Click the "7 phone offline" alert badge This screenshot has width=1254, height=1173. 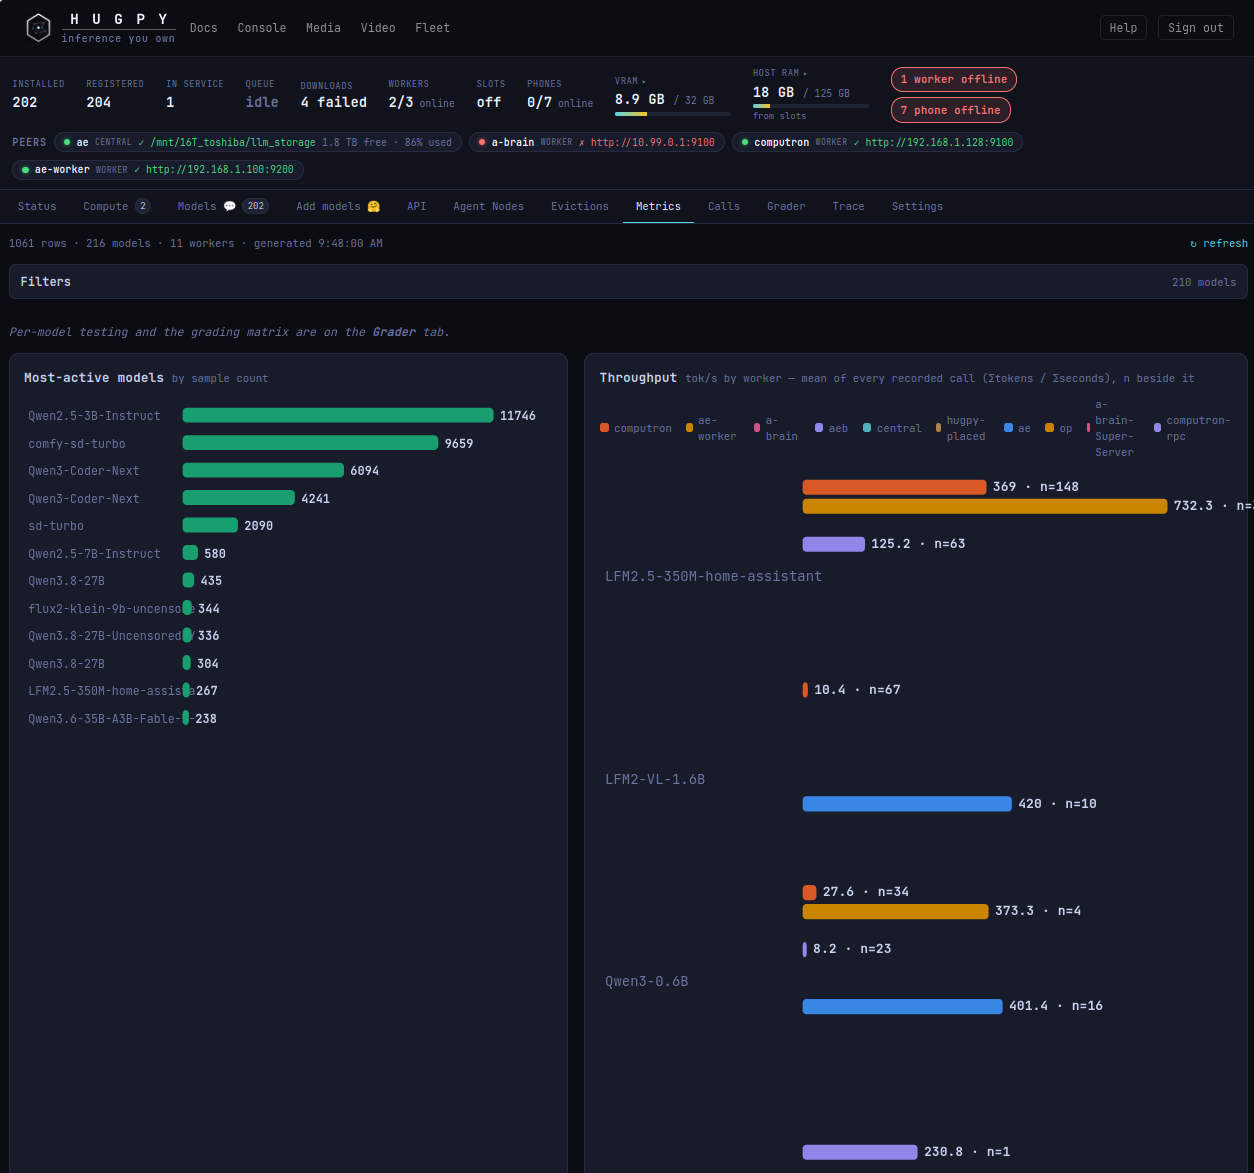coord(950,110)
